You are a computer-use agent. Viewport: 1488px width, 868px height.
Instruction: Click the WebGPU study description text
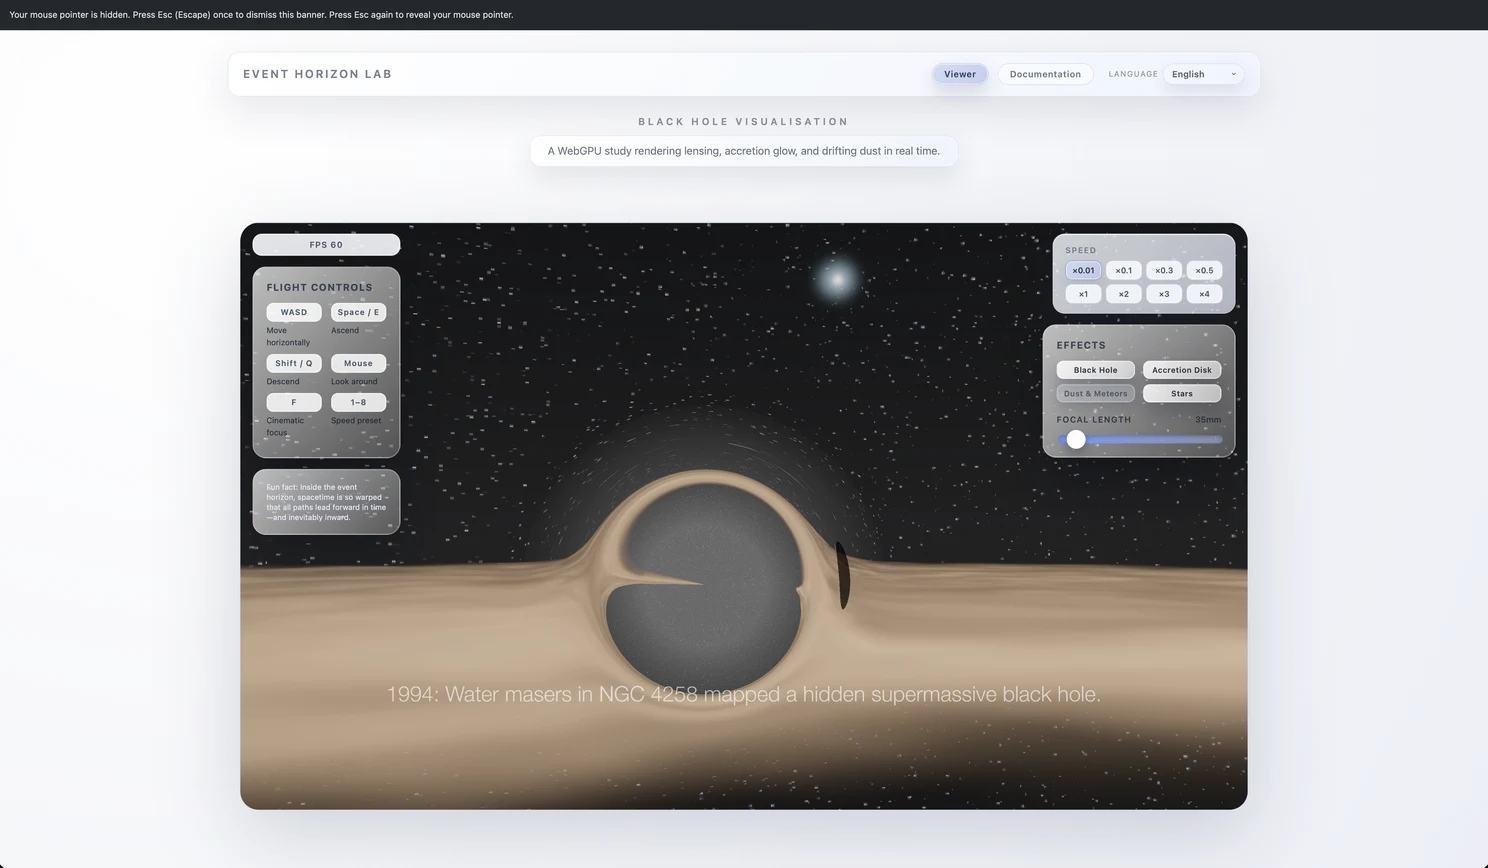[x=743, y=151]
